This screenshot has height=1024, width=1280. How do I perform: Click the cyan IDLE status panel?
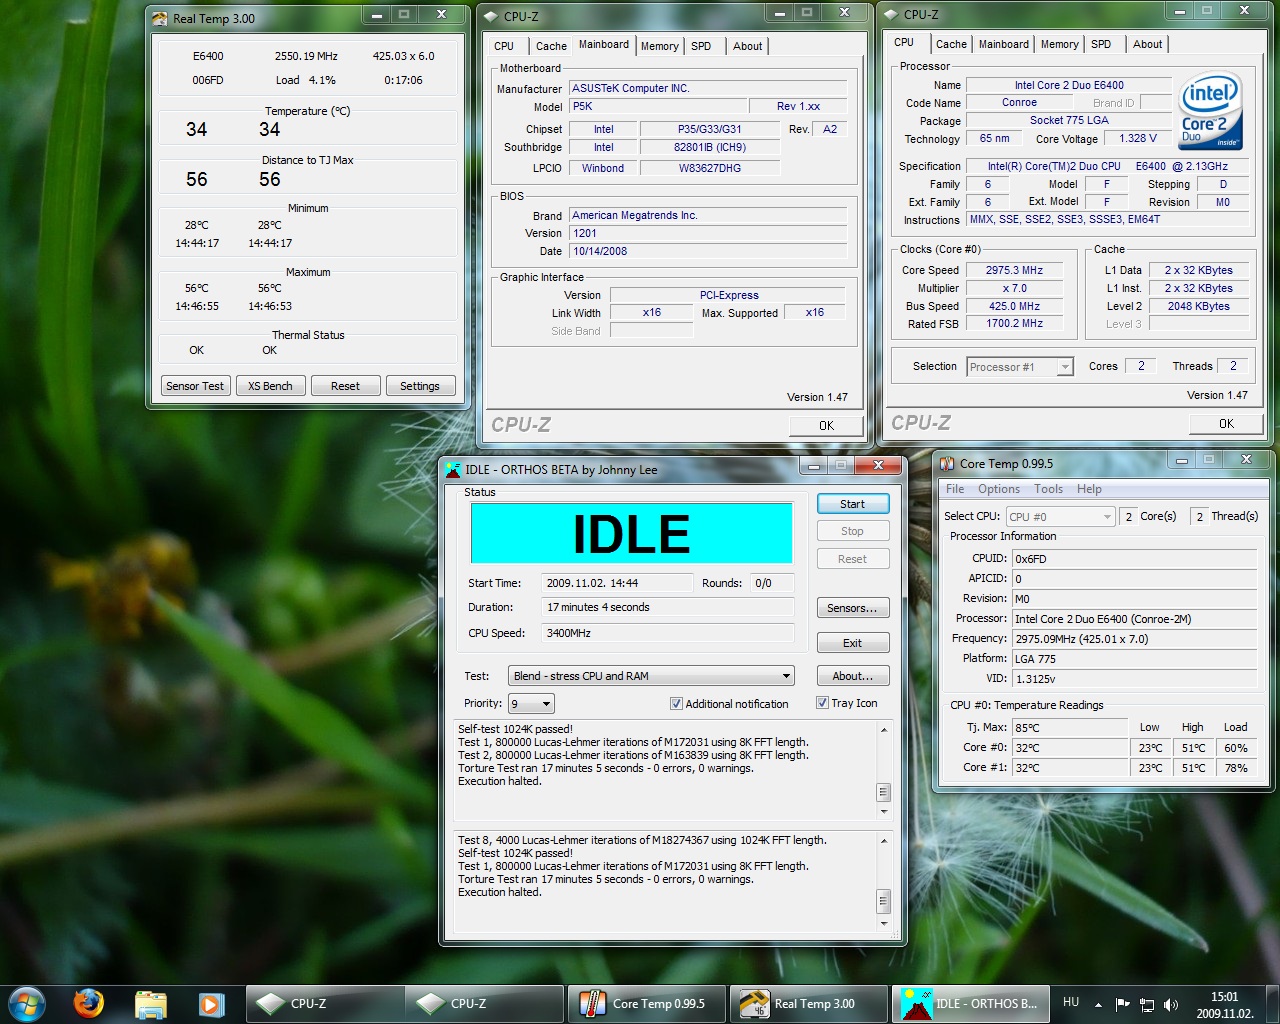point(632,533)
